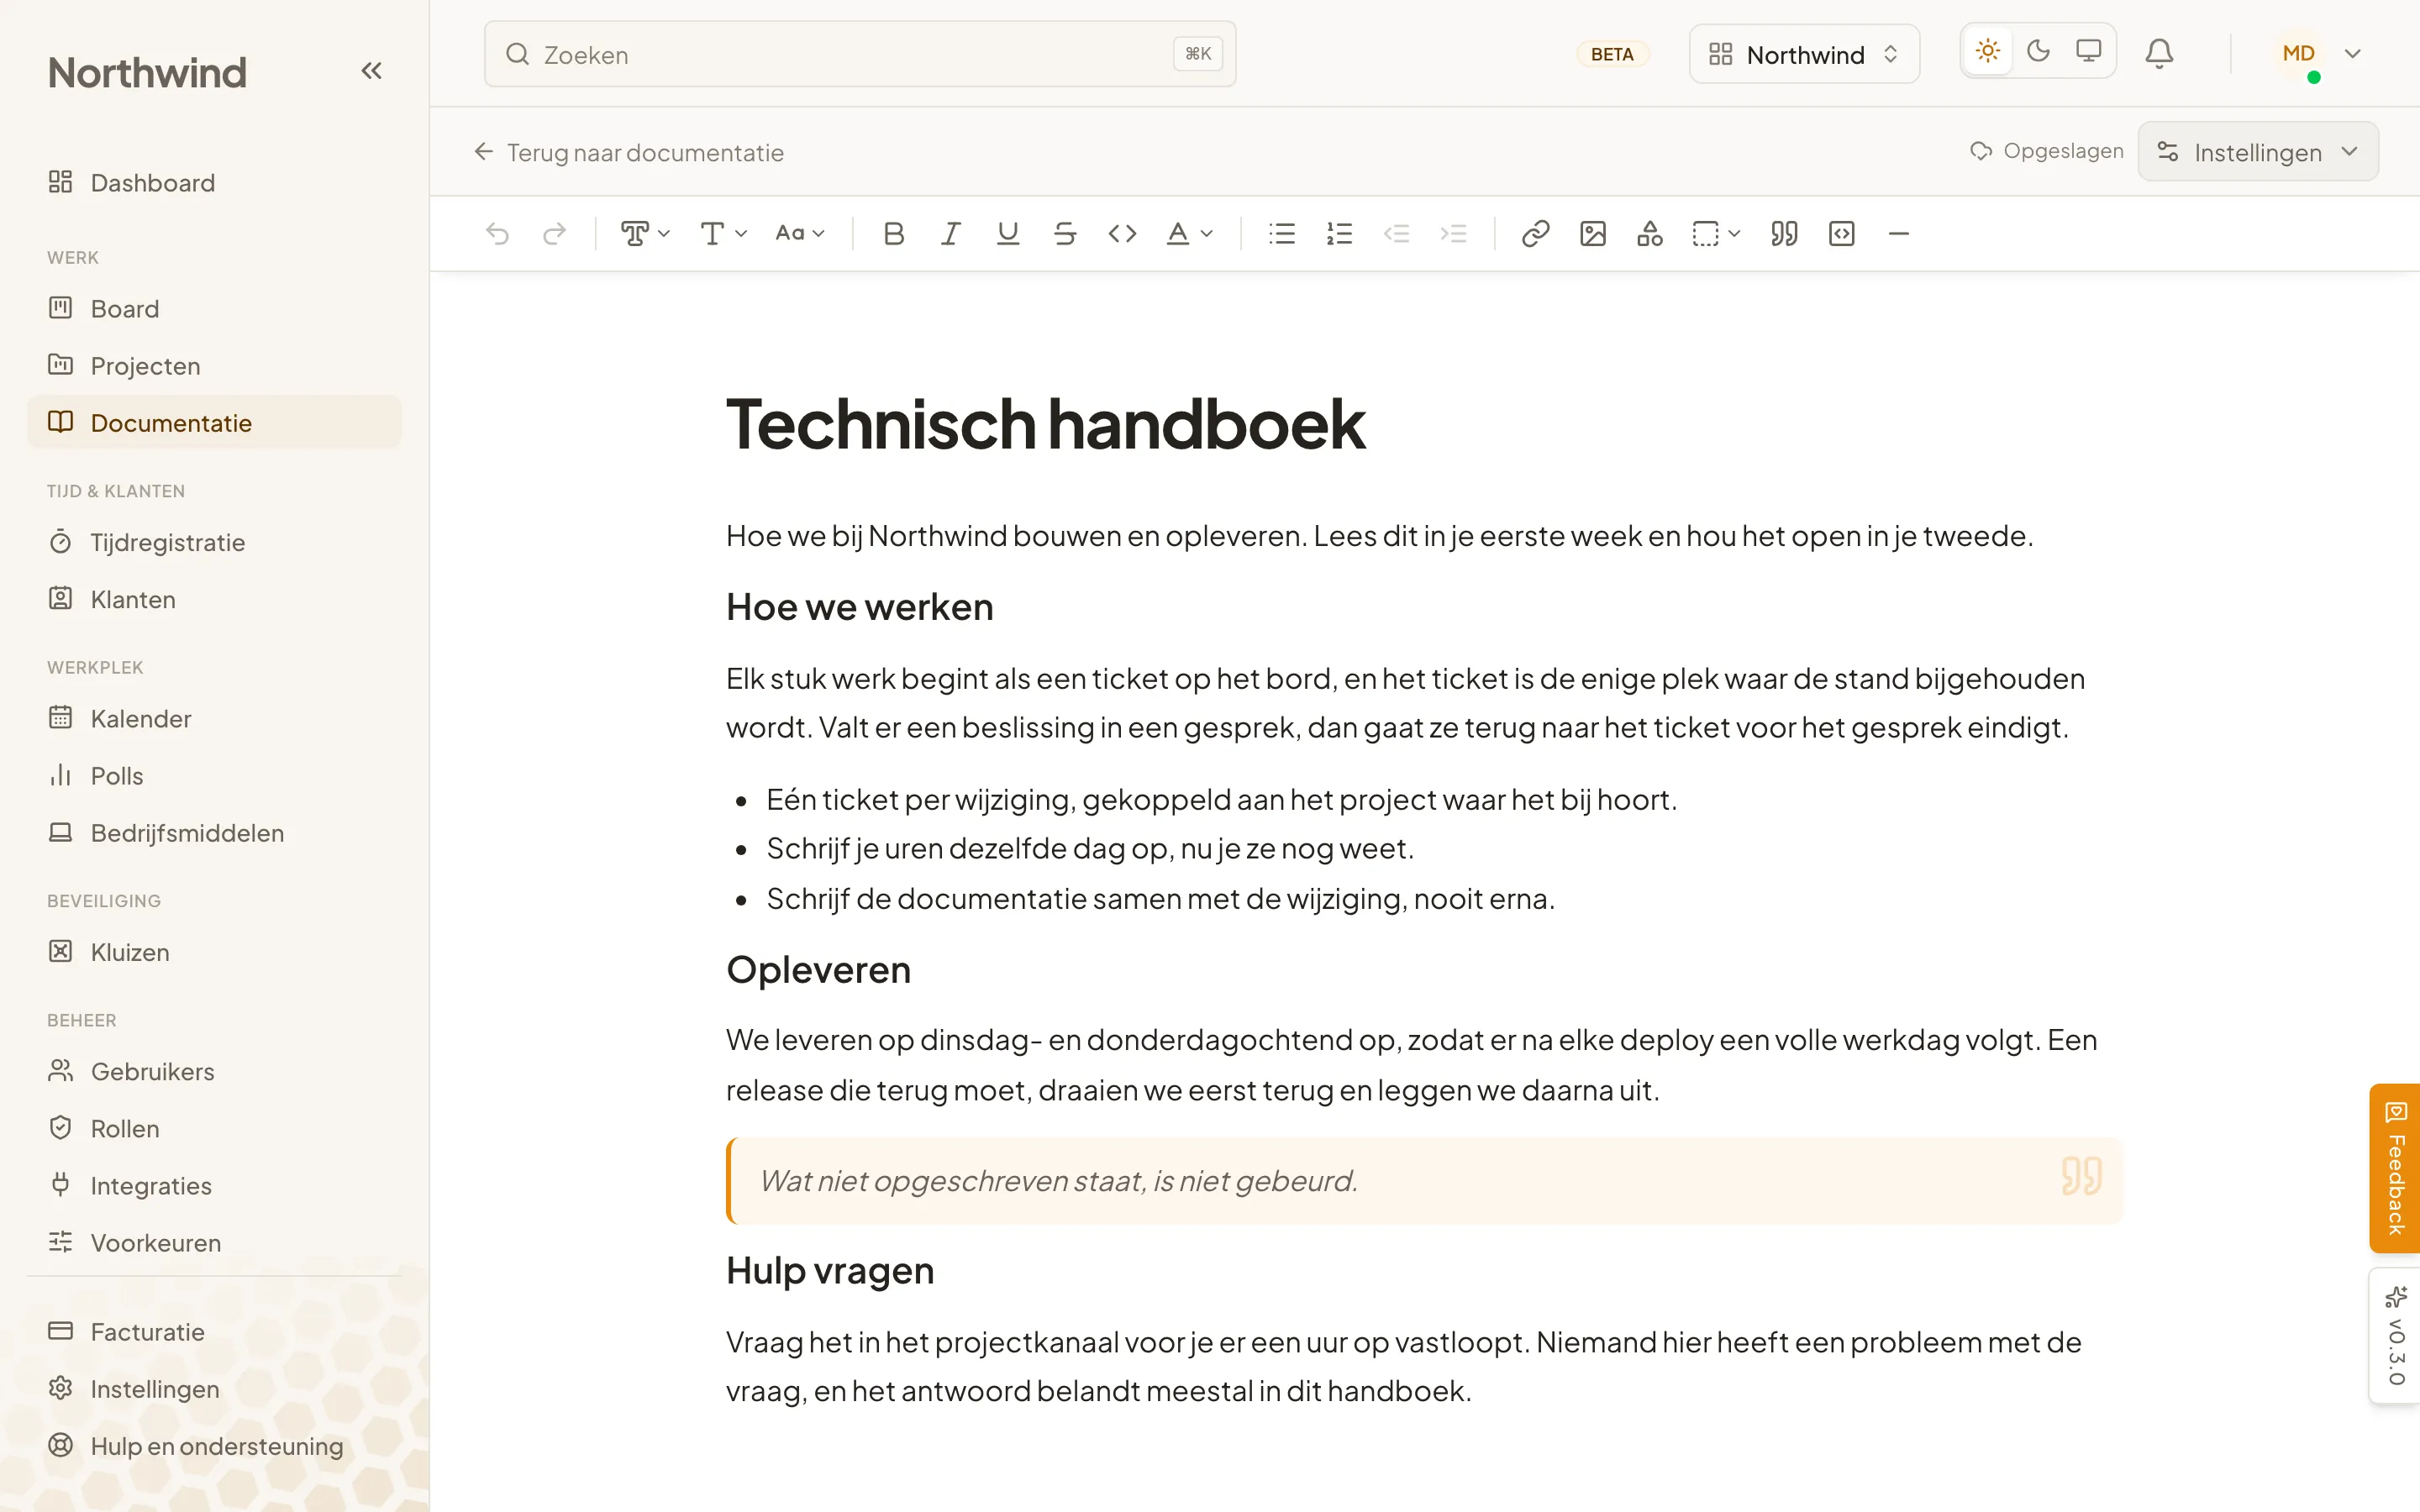This screenshot has width=2420, height=1512.
Task: Go to Board in the sidebar
Action: [214, 309]
